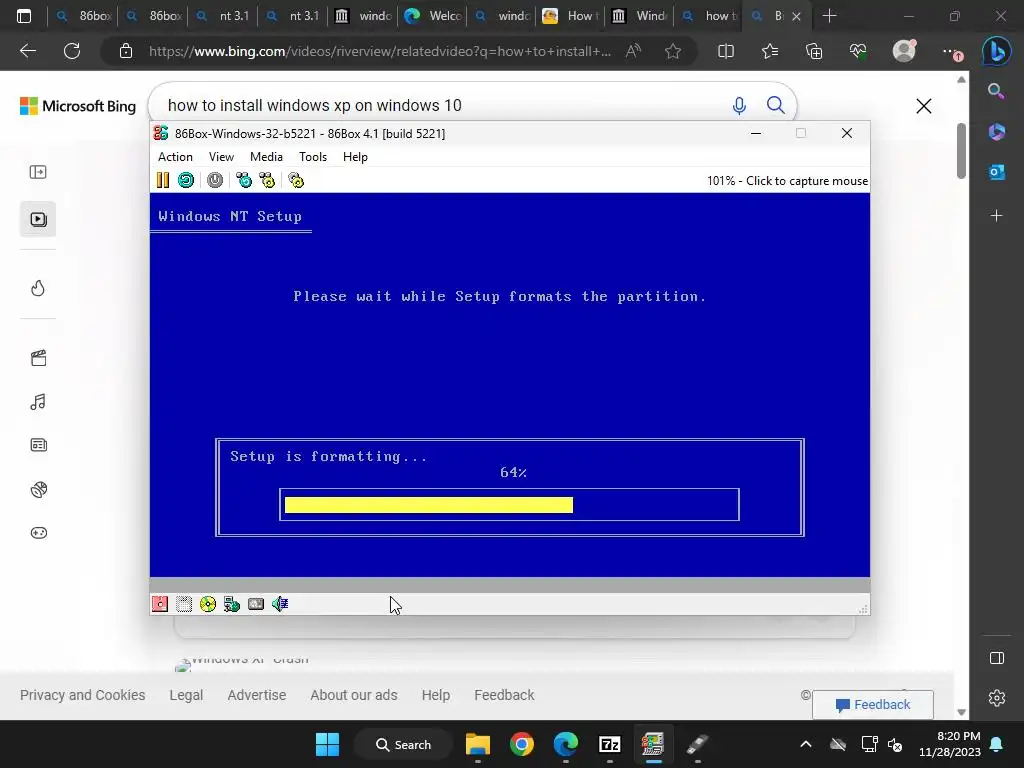The width and height of the screenshot is (1024, 768).
Task: Switch to the 'Welco' Edge tab
Action: pyautogui.click(x=432, y=16)
